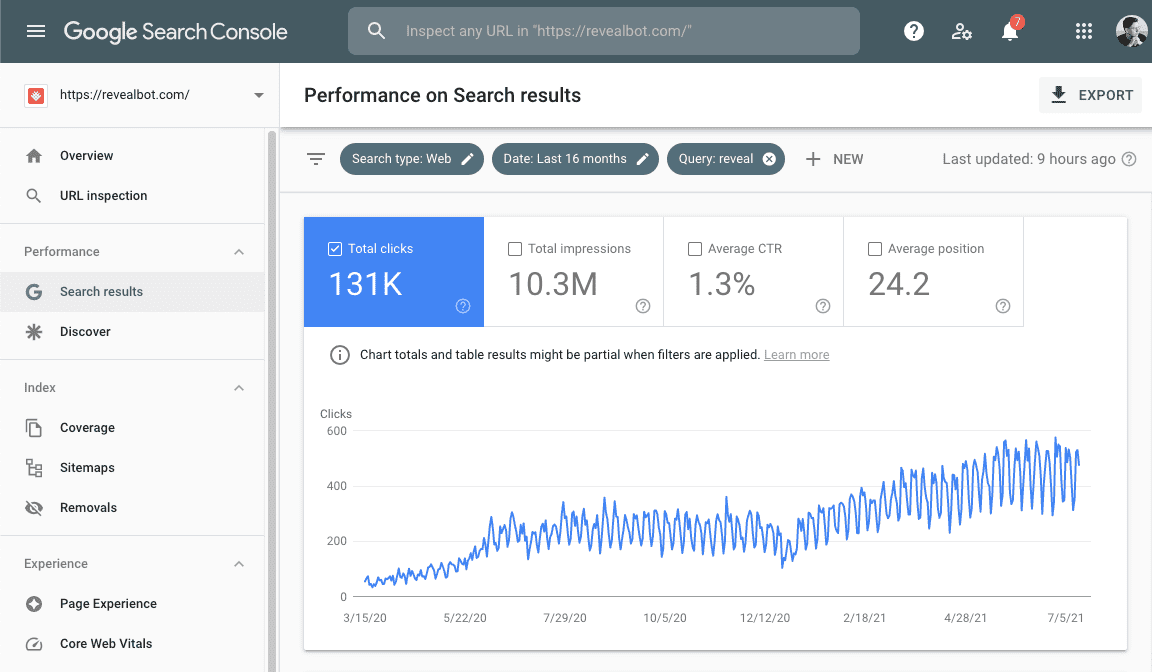
Task: Click the URL inspection search field
Action: click(x=620, y=31)
